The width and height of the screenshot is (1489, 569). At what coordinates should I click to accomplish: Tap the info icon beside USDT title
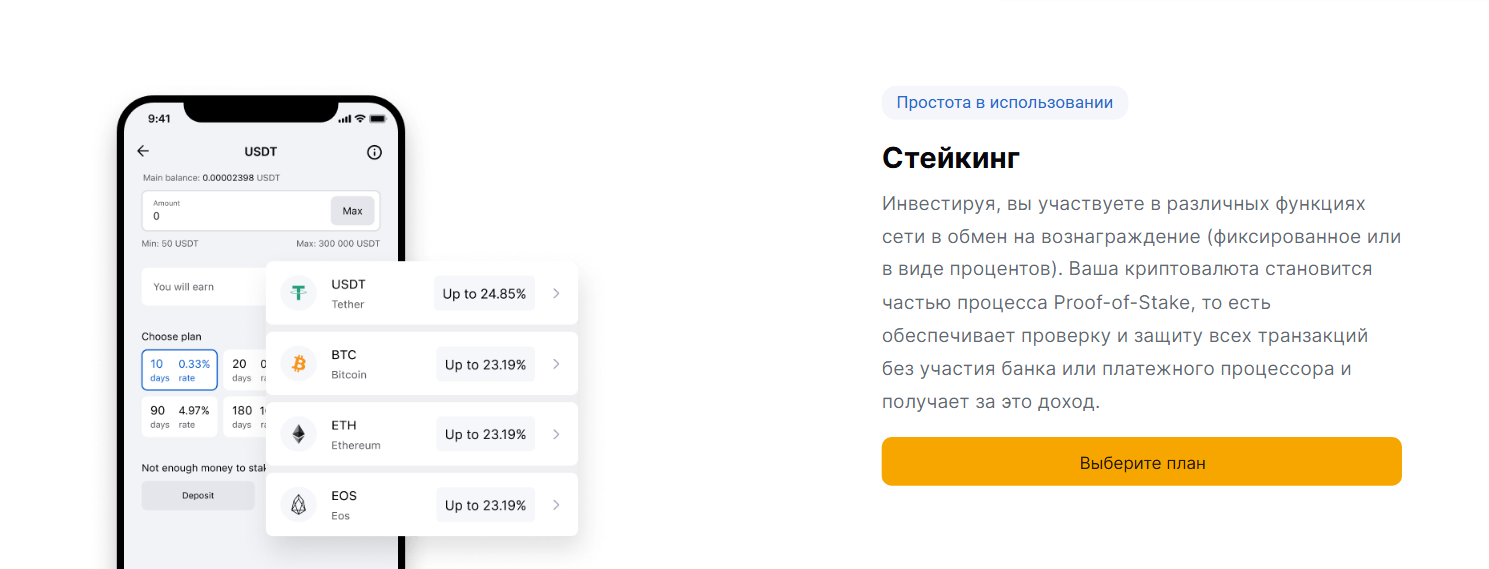coord(374,152)
